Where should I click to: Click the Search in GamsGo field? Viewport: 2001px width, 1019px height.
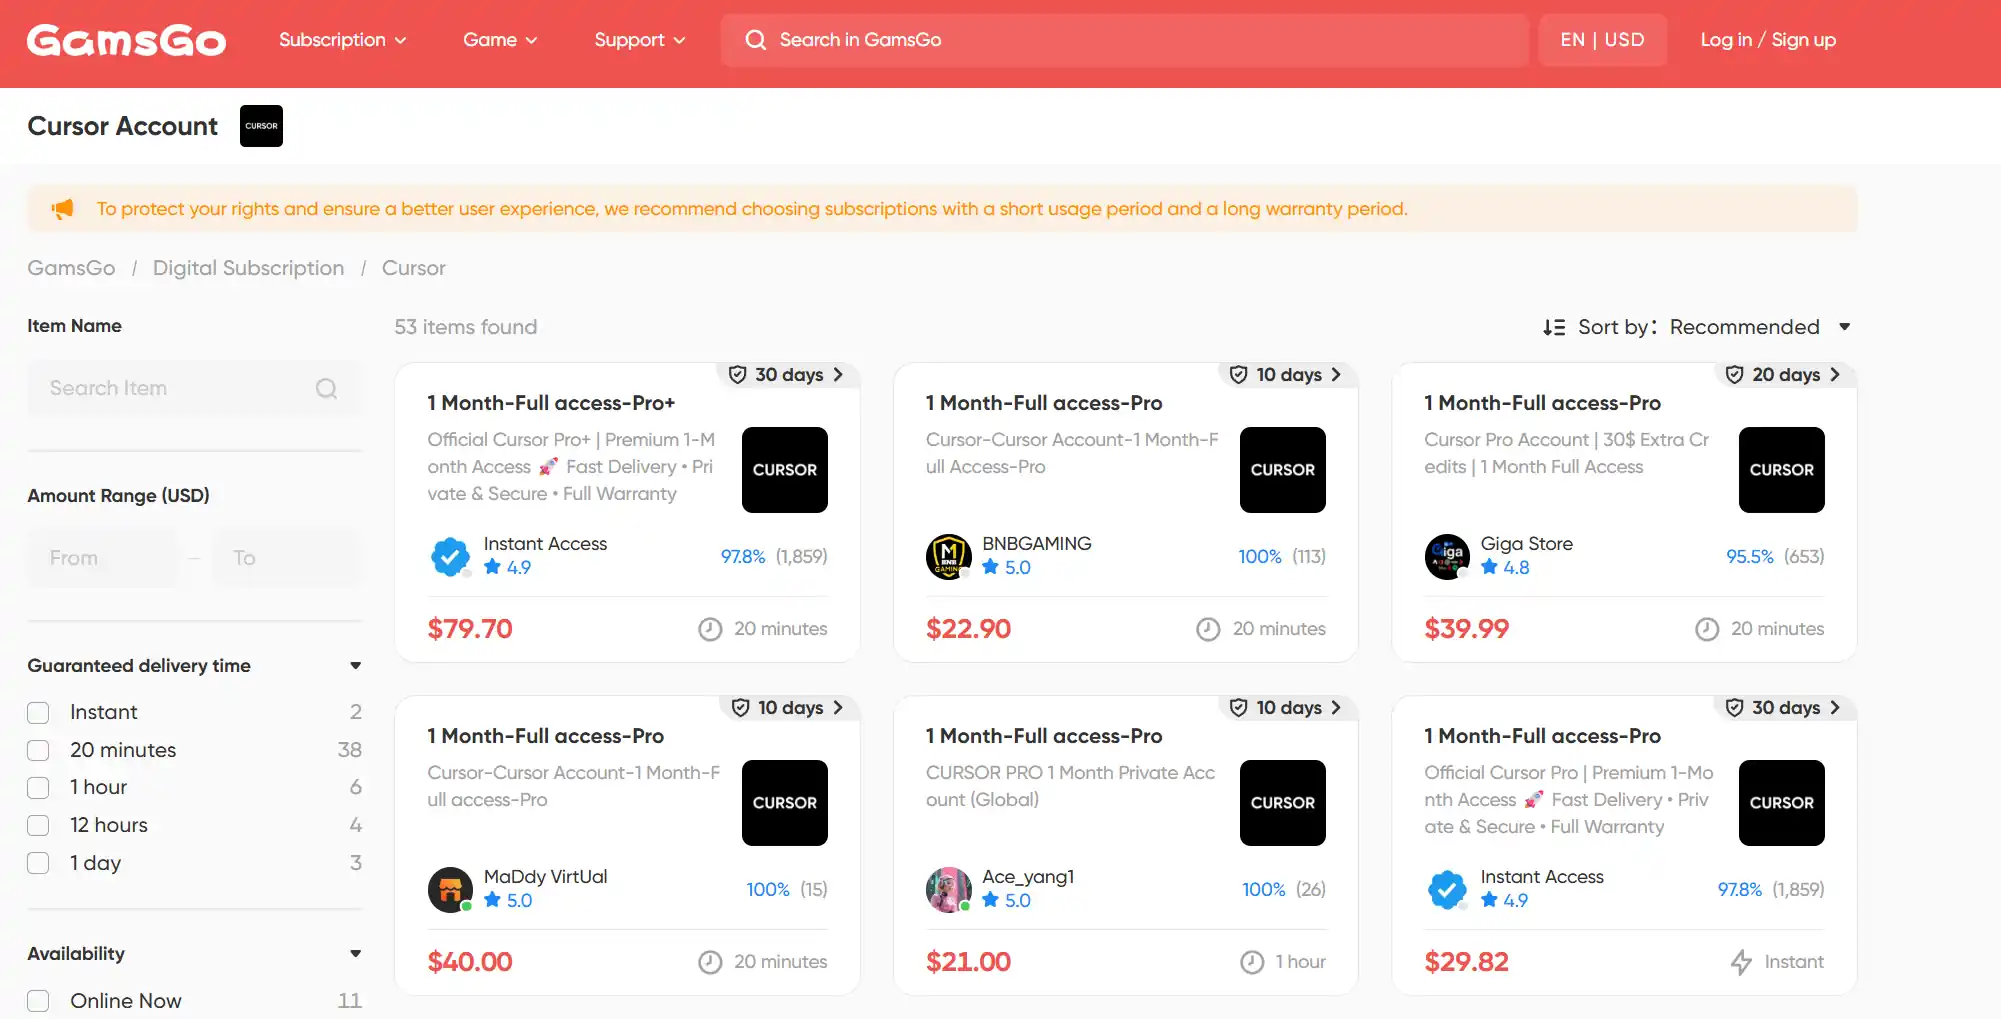pyautogui.click(x=1124, y=40)
